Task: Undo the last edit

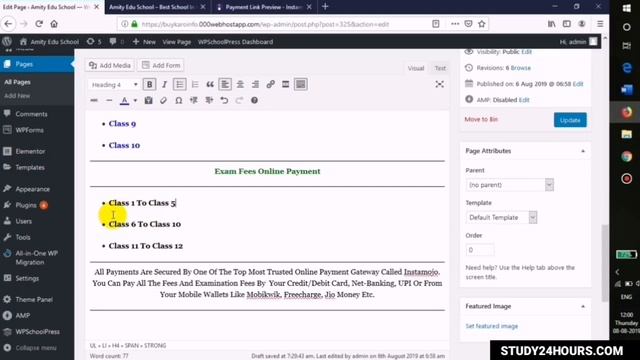Action: (224, 100)
